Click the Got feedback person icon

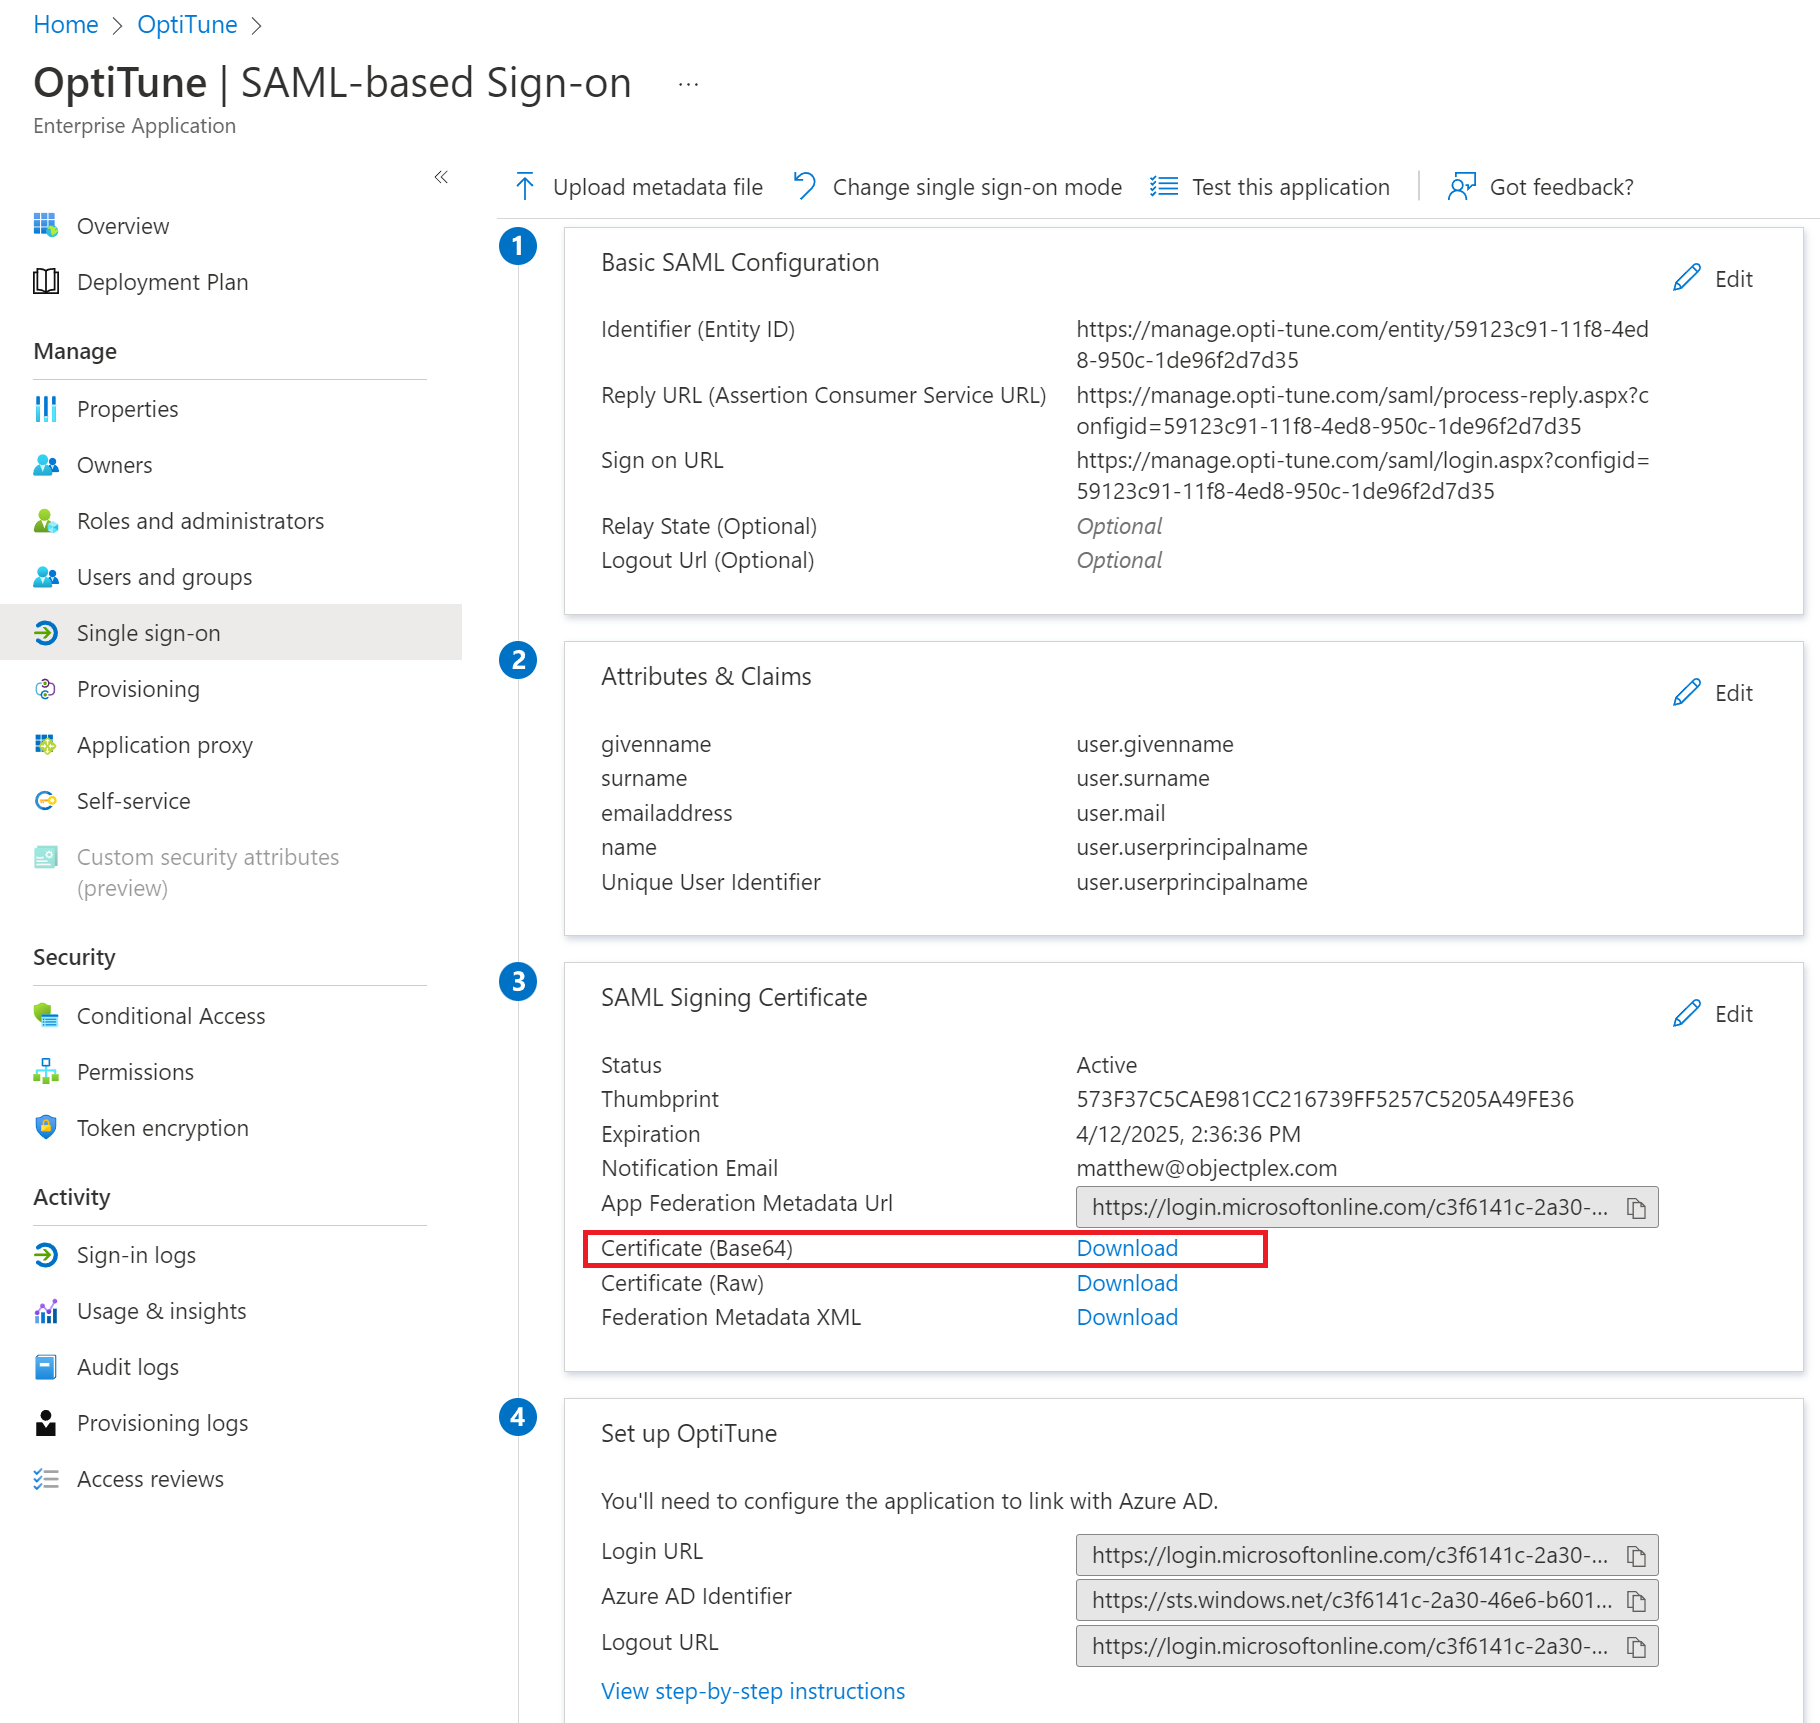tap(1462, 186)
